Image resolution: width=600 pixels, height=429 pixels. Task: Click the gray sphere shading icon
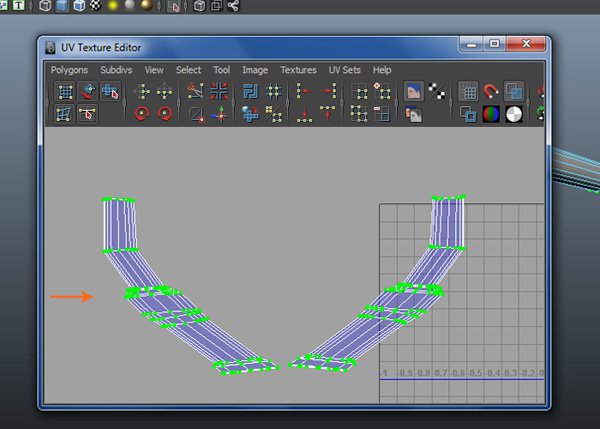pyautogui.click(x=130, y=5)
